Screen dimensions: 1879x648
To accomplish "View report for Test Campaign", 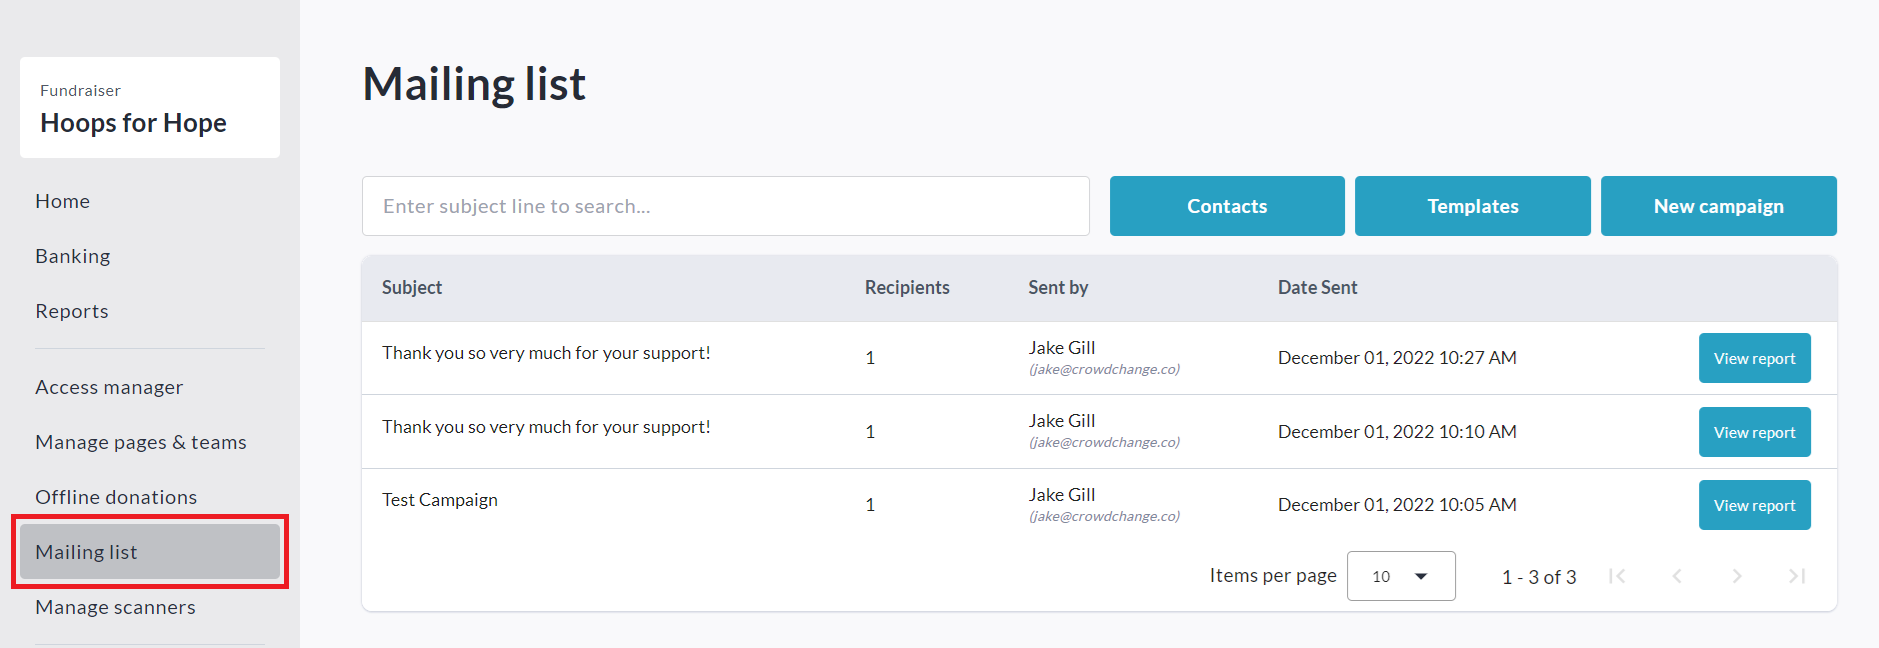I will tap(1754, 505).
